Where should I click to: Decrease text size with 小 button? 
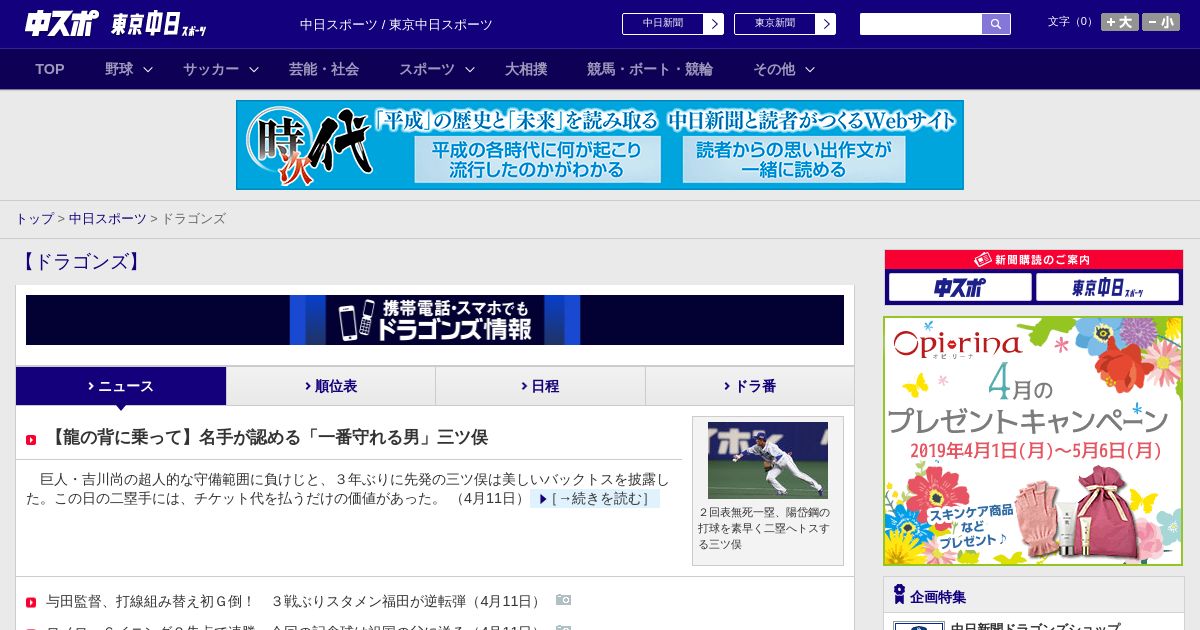[1161, 22]
